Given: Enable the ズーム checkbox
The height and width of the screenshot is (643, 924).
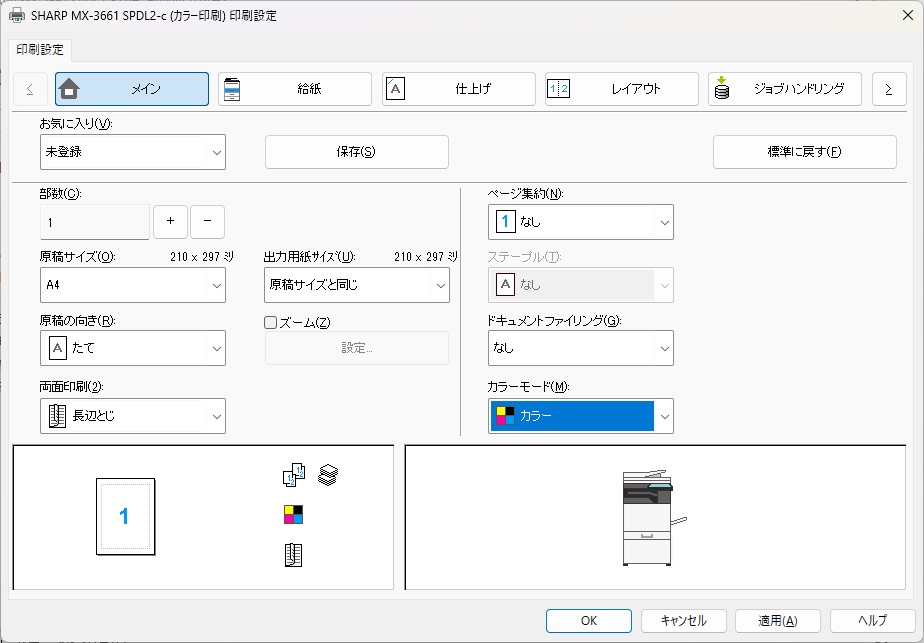Looking at the screenshot, I should click(x=270, y=322).
